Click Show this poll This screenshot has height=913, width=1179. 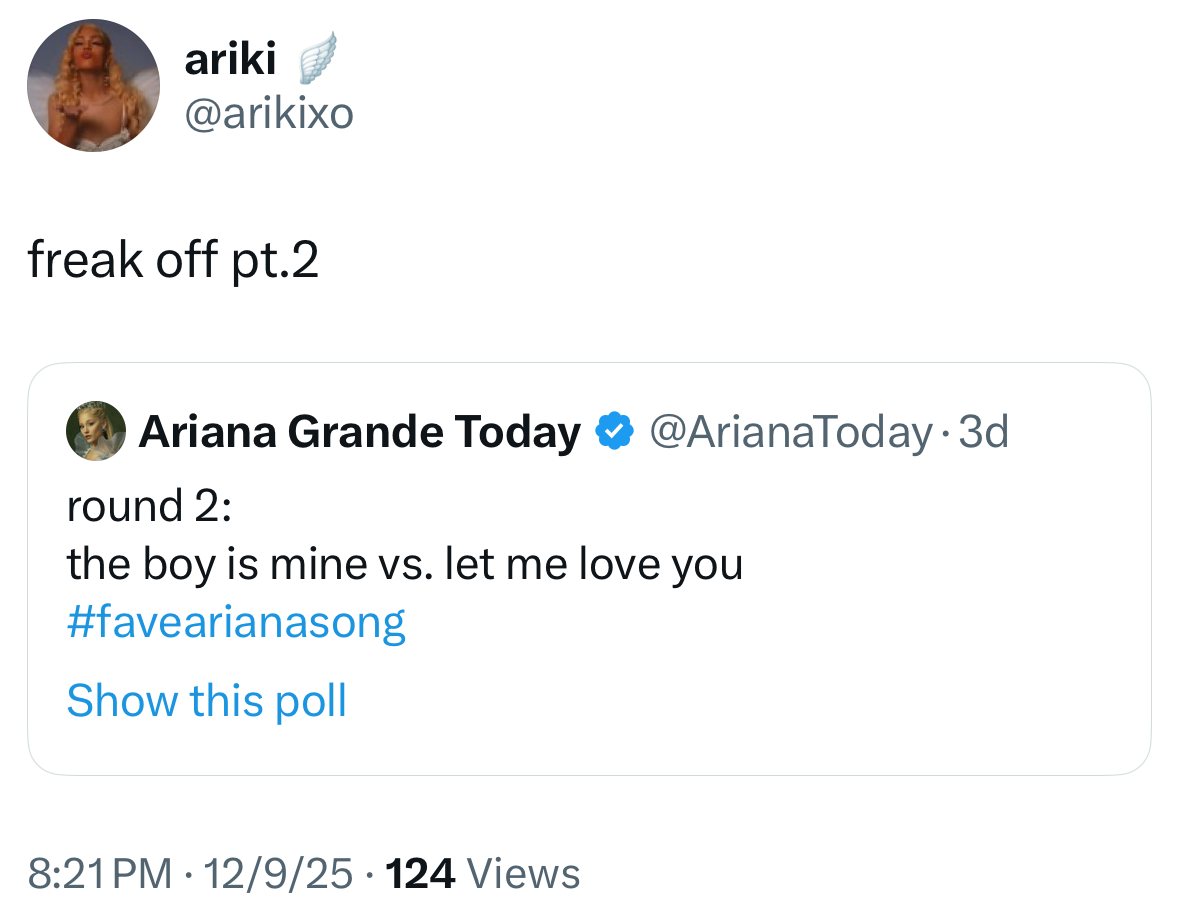206,700
